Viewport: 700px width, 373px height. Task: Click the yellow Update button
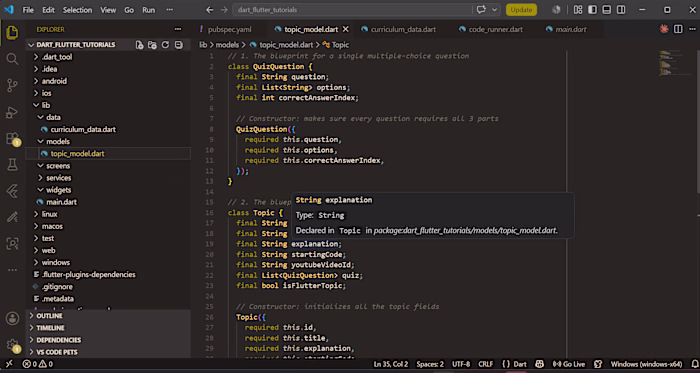pos(521,10)
